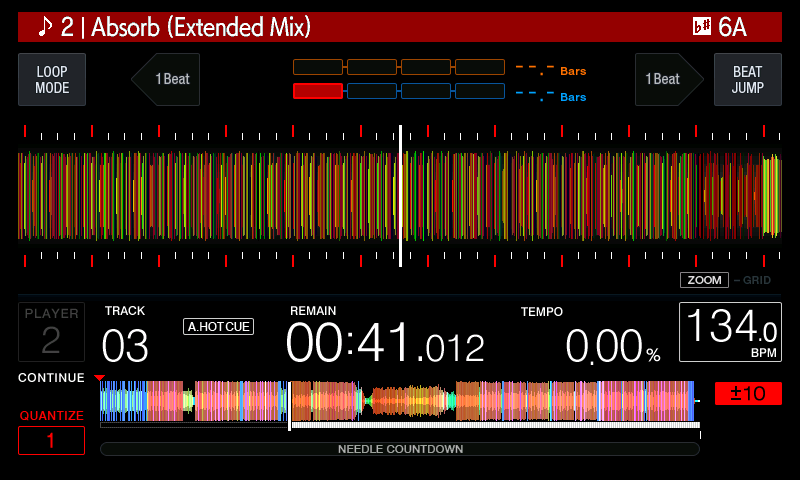Tap the LOOP MODE button
800x480 pixels.
[x=52, y=80]
